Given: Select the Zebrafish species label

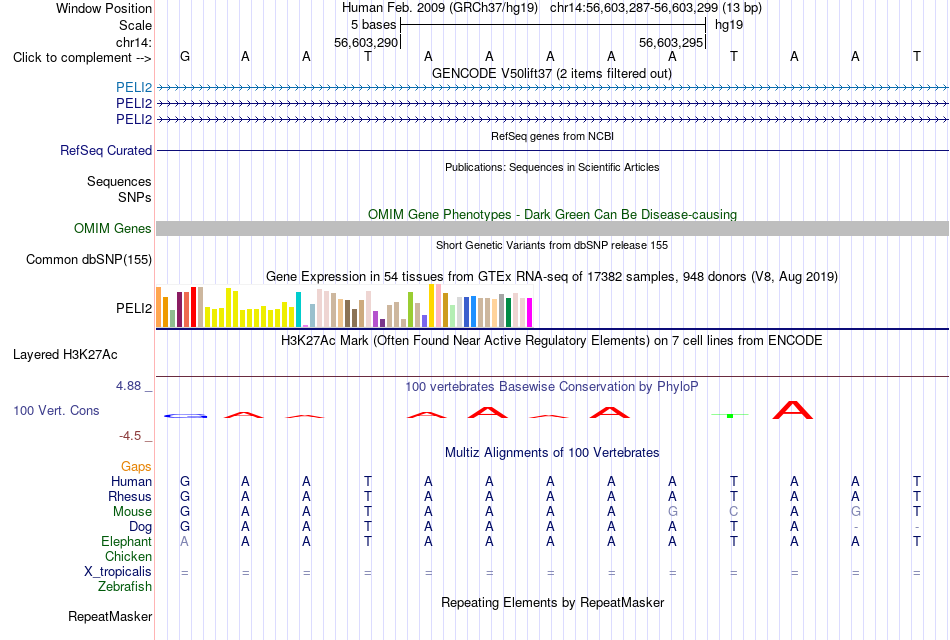Looking at the screenshot, I should [x=125, y=587].
